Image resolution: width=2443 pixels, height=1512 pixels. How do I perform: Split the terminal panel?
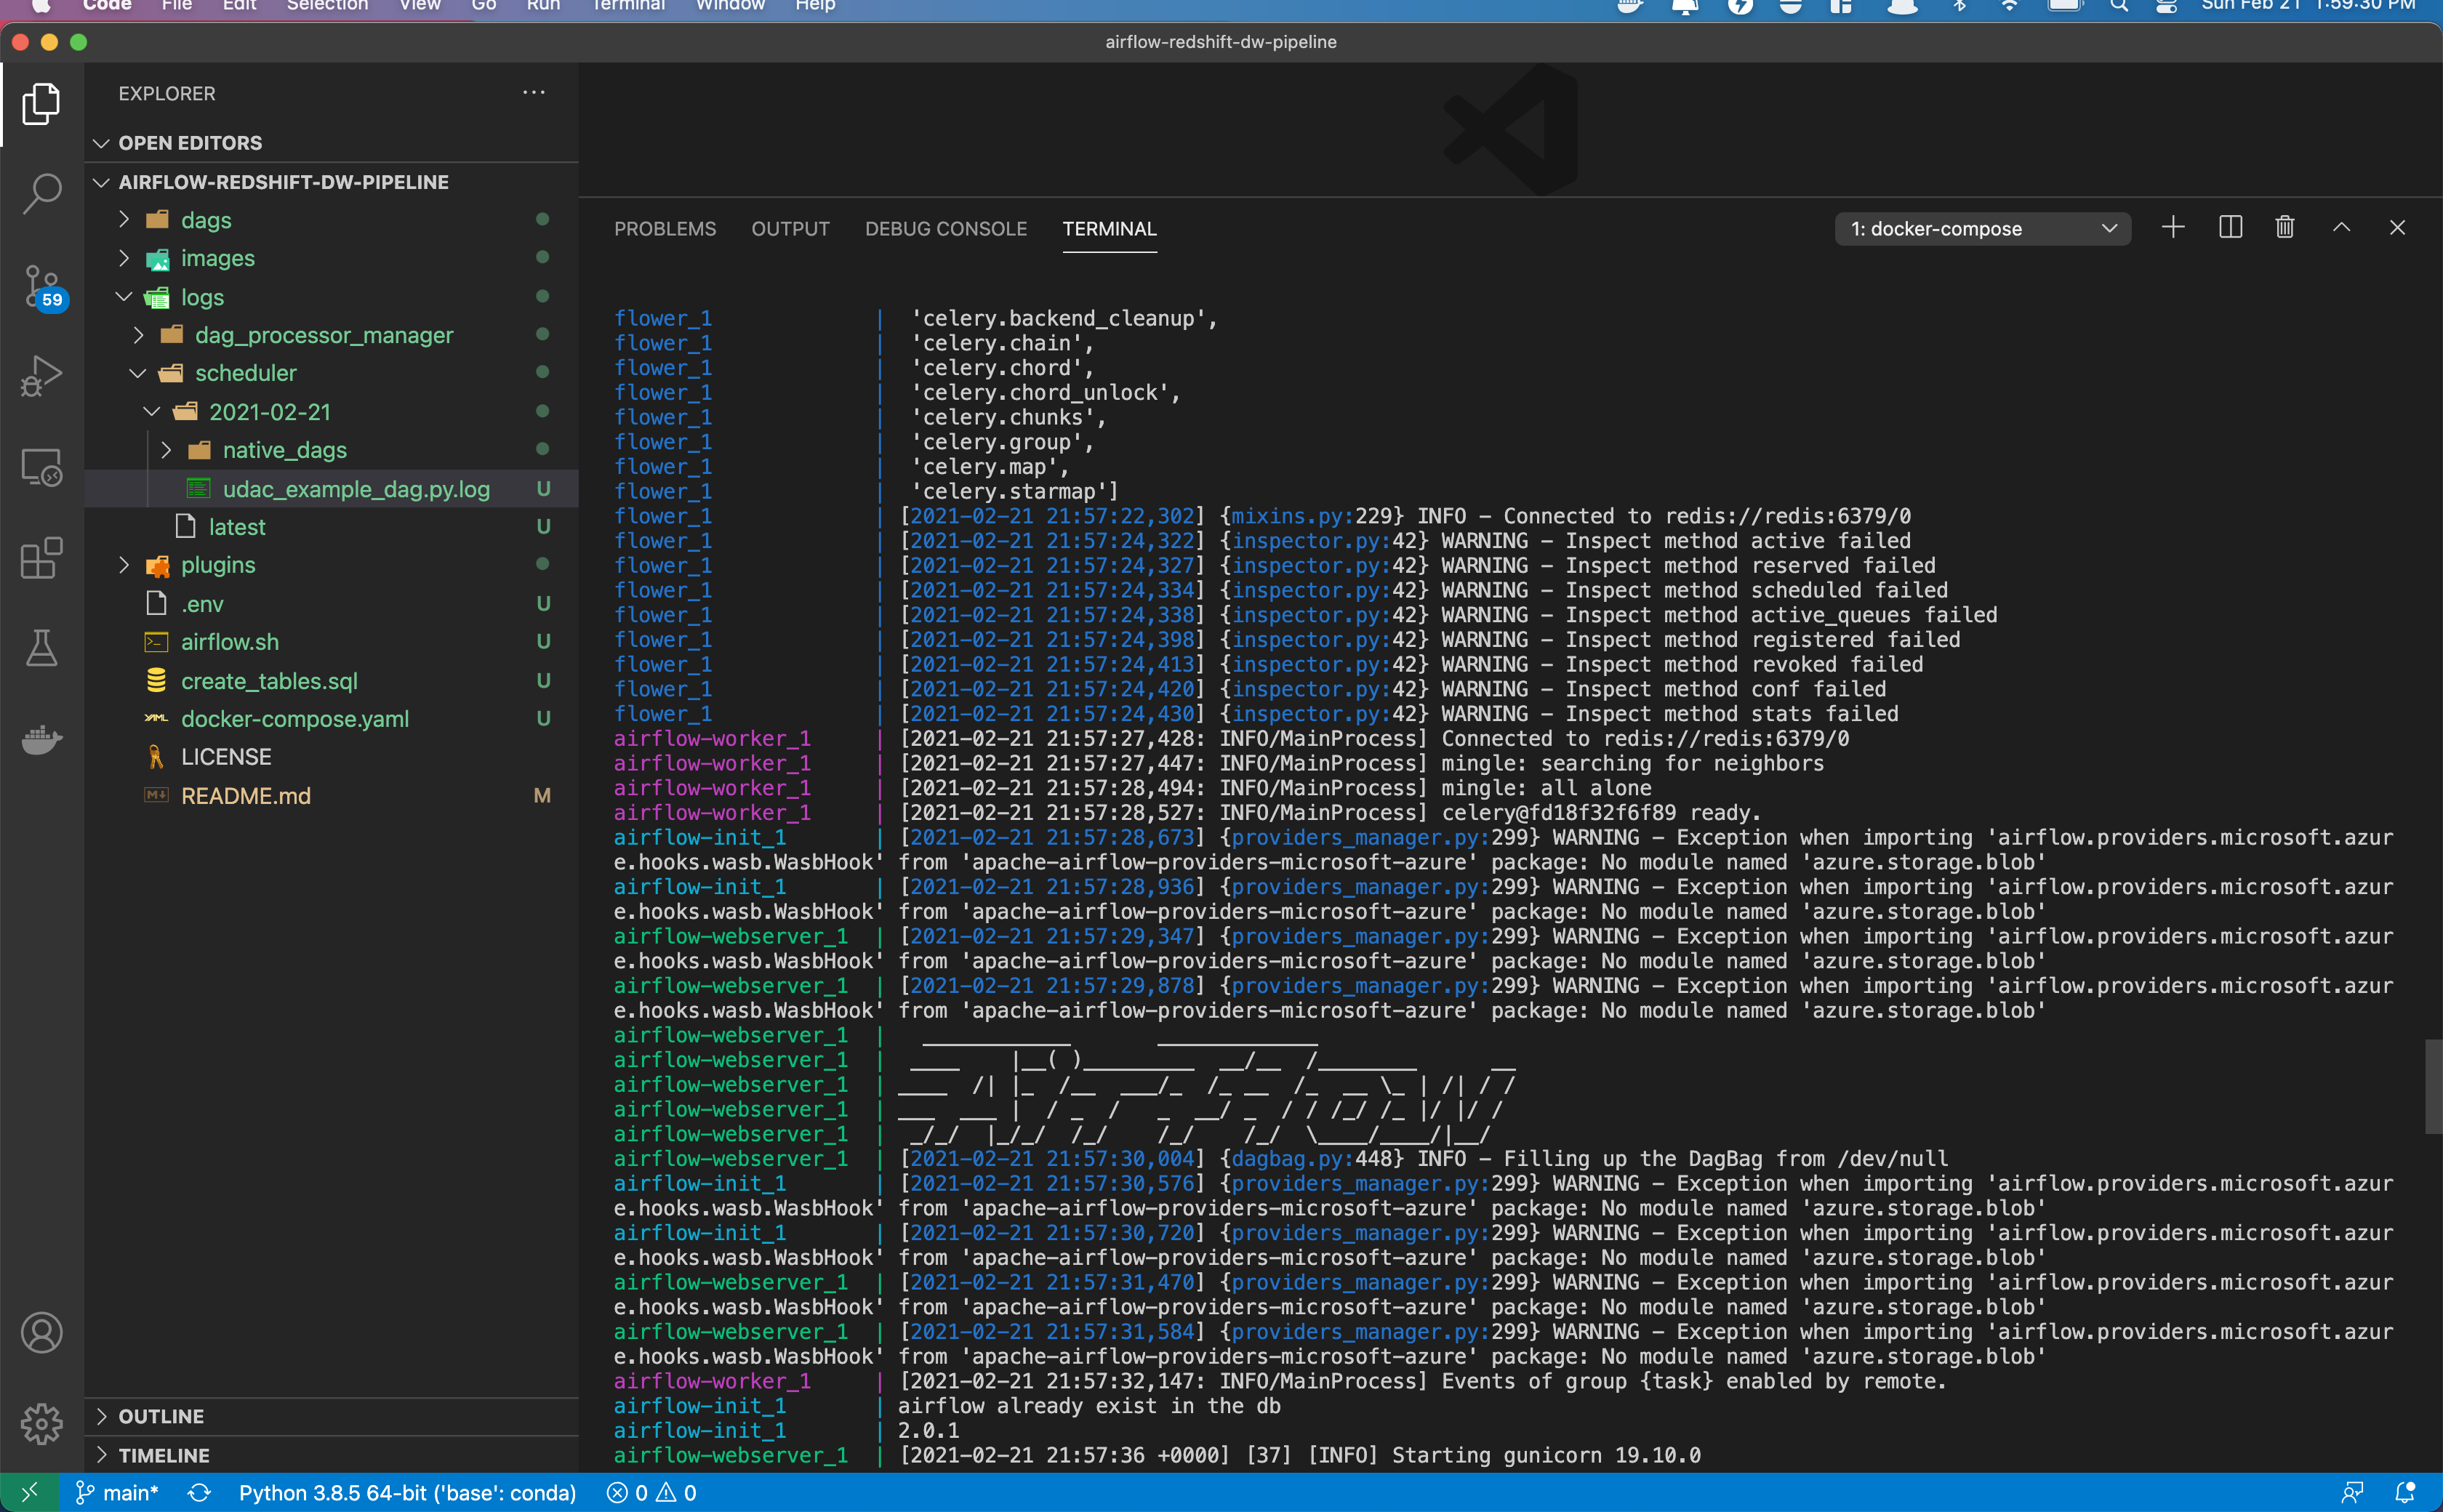pyautogui.click(x=2229, y=228)
